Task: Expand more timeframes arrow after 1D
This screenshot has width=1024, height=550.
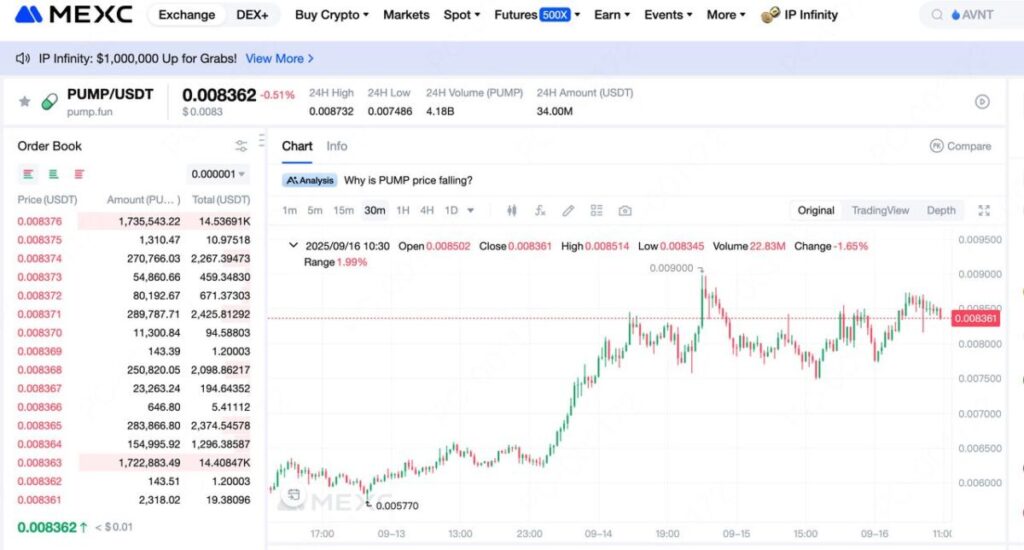Action: (471, 210)
